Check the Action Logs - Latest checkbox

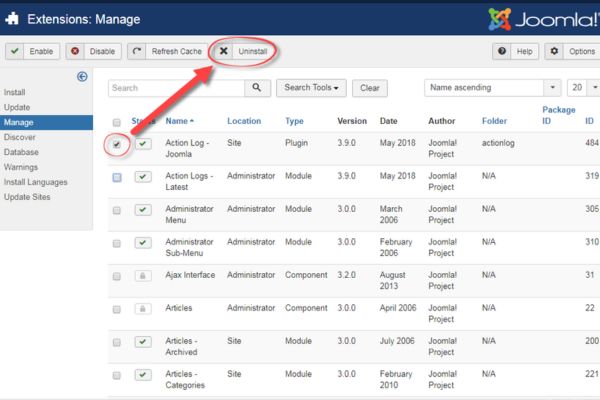pos(117,178)
